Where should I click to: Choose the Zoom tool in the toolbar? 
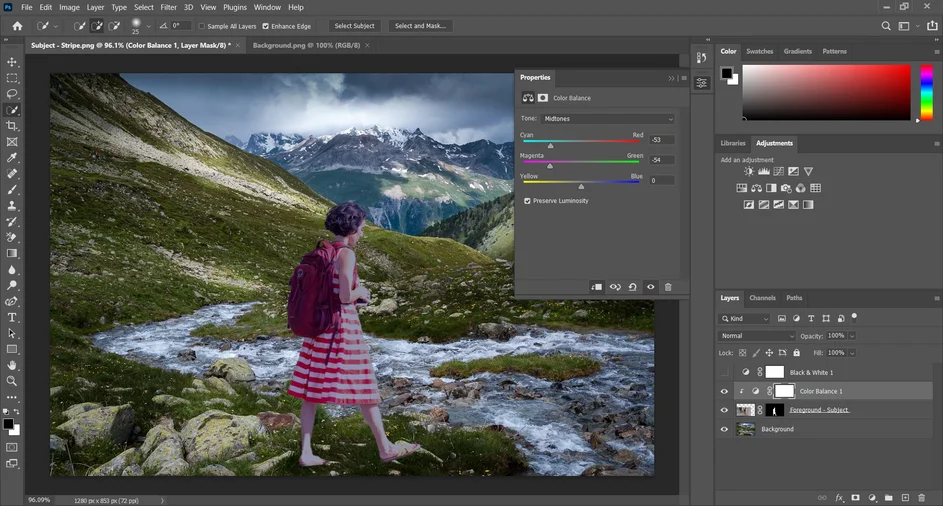12,381
